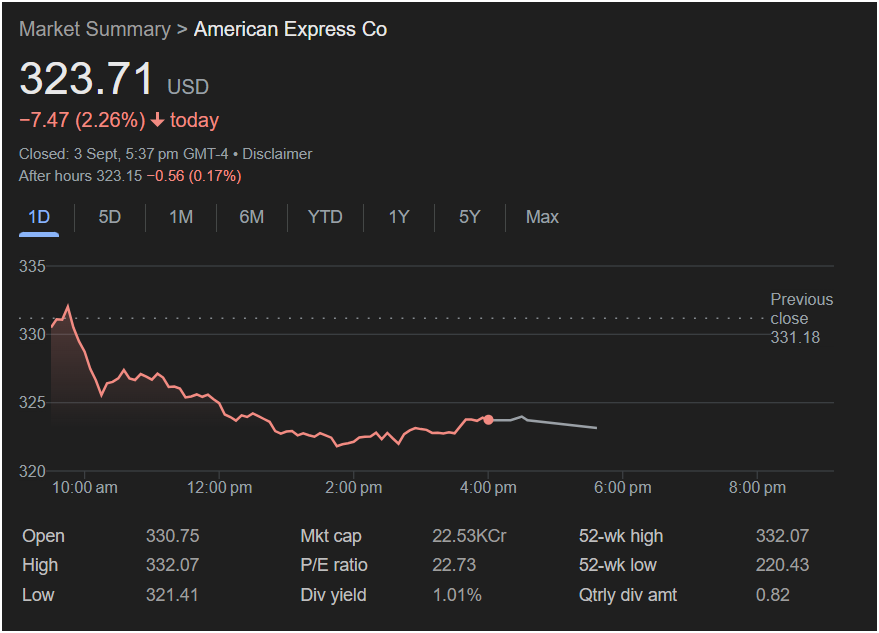Click the −0.56 (0.17%) after-hours change

(194, 176)
